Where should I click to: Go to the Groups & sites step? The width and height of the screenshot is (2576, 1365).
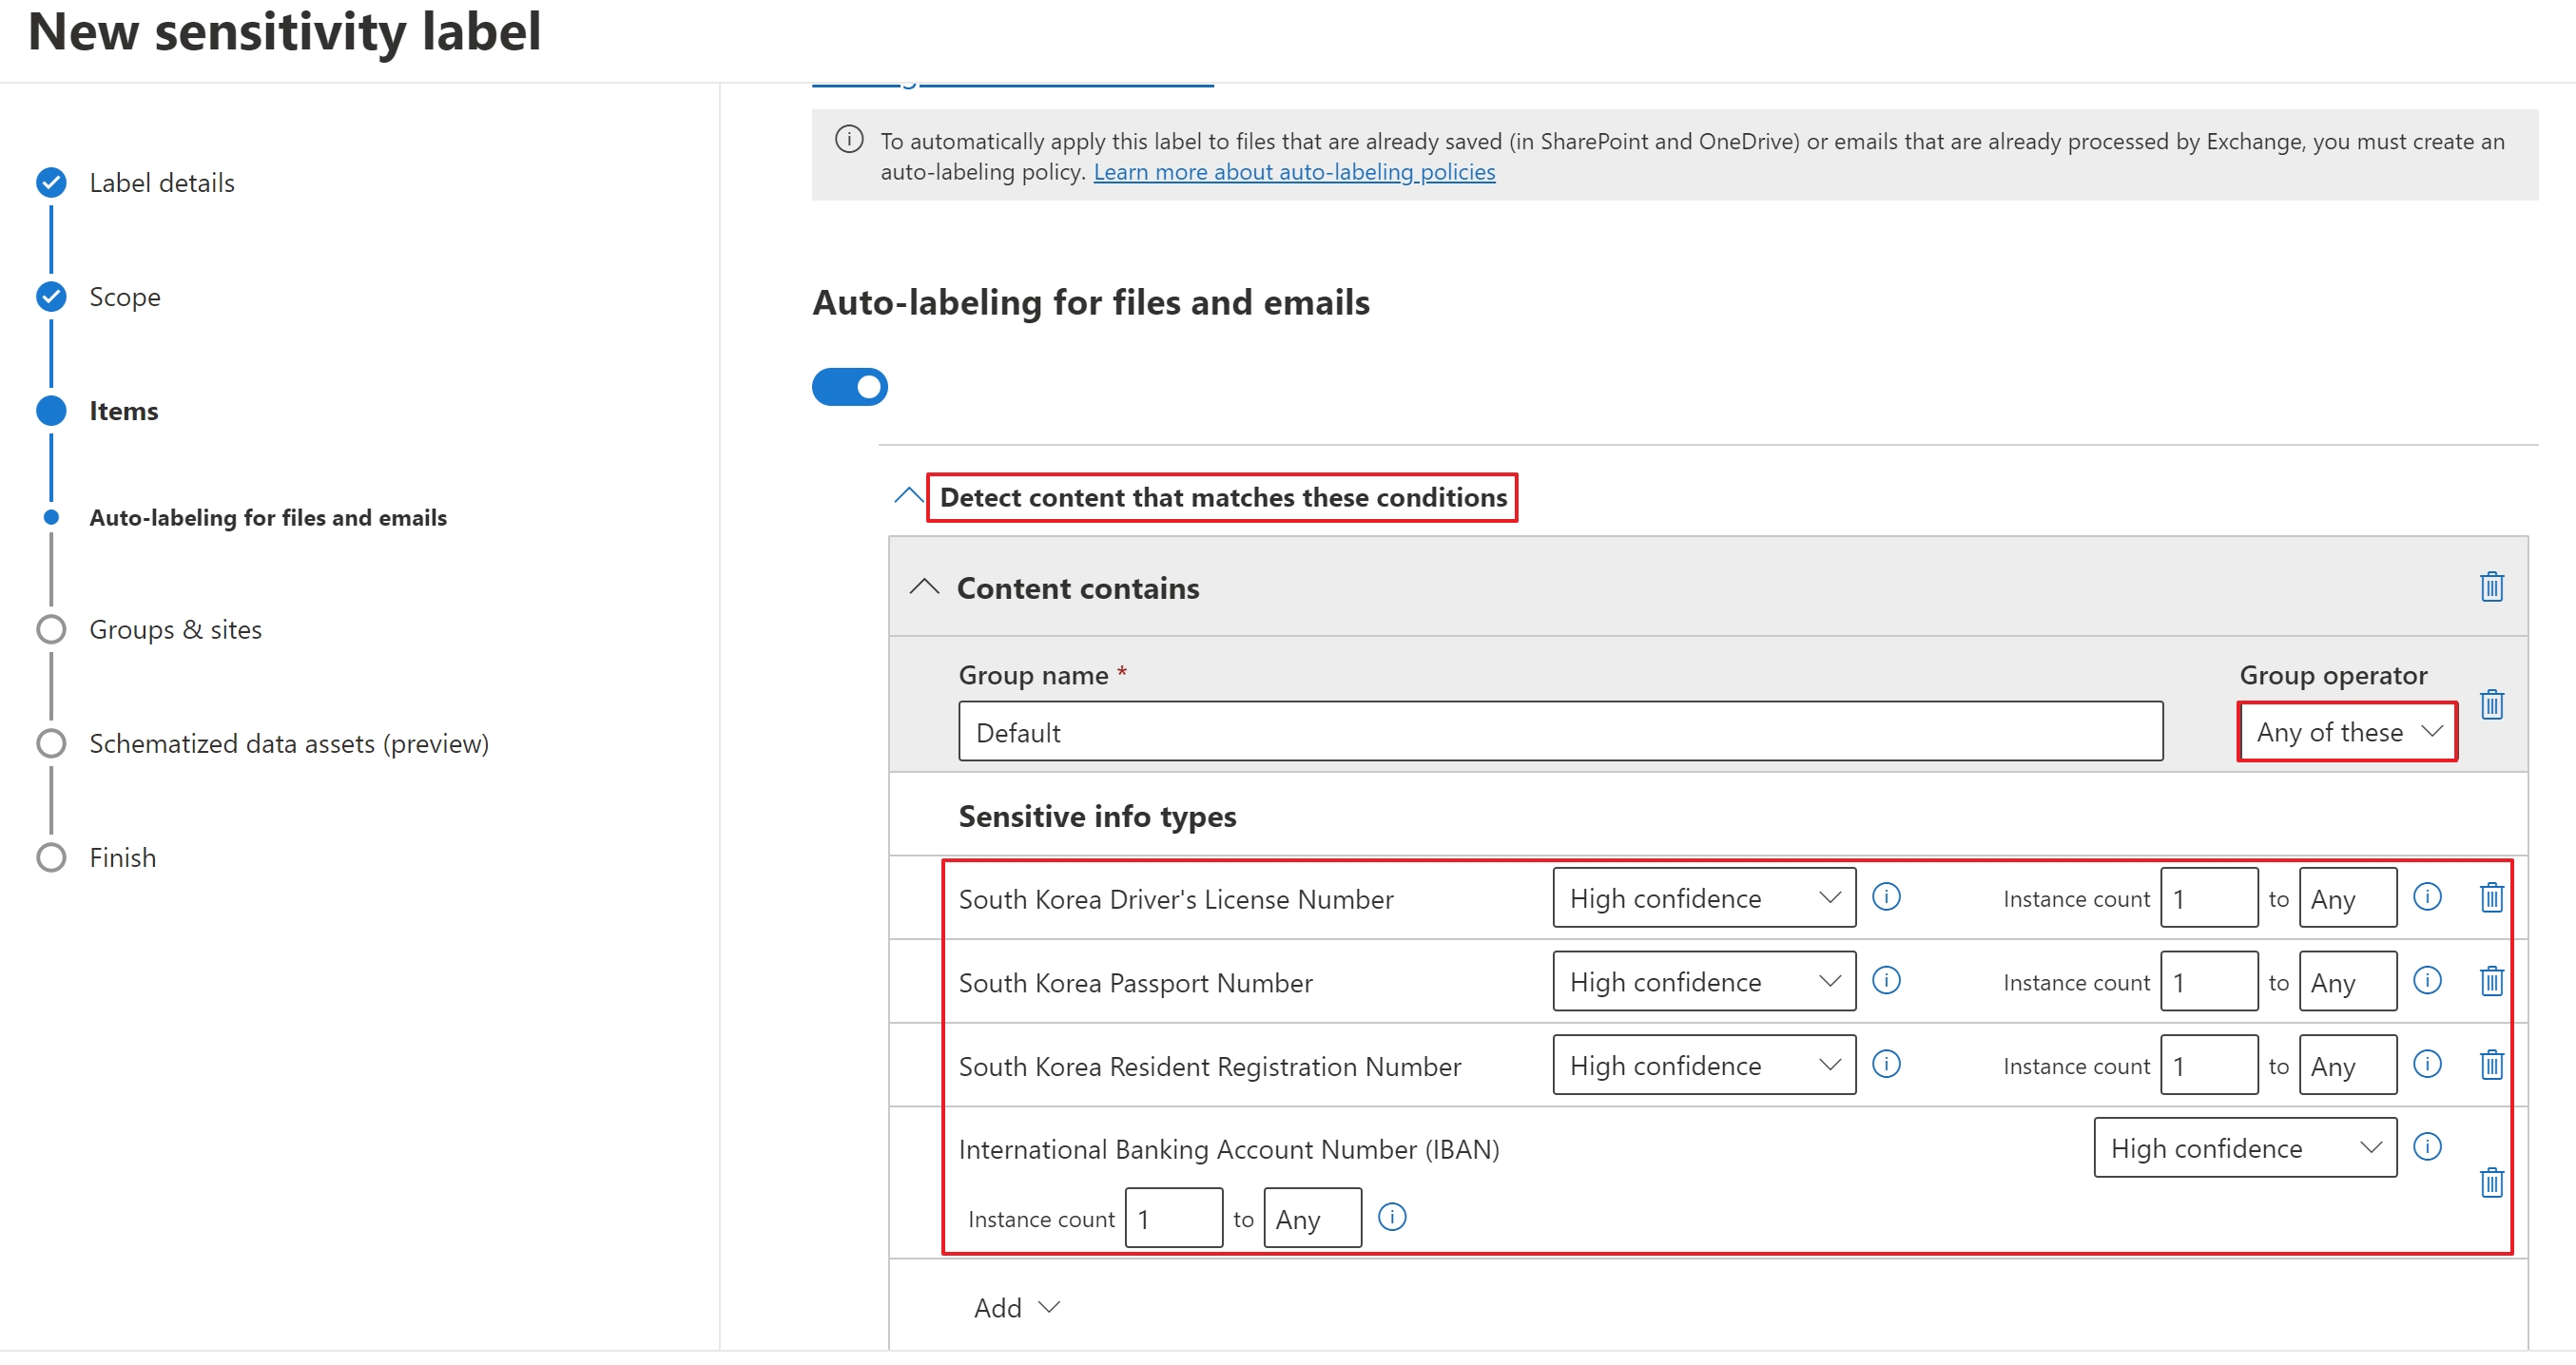click(176, 629)
